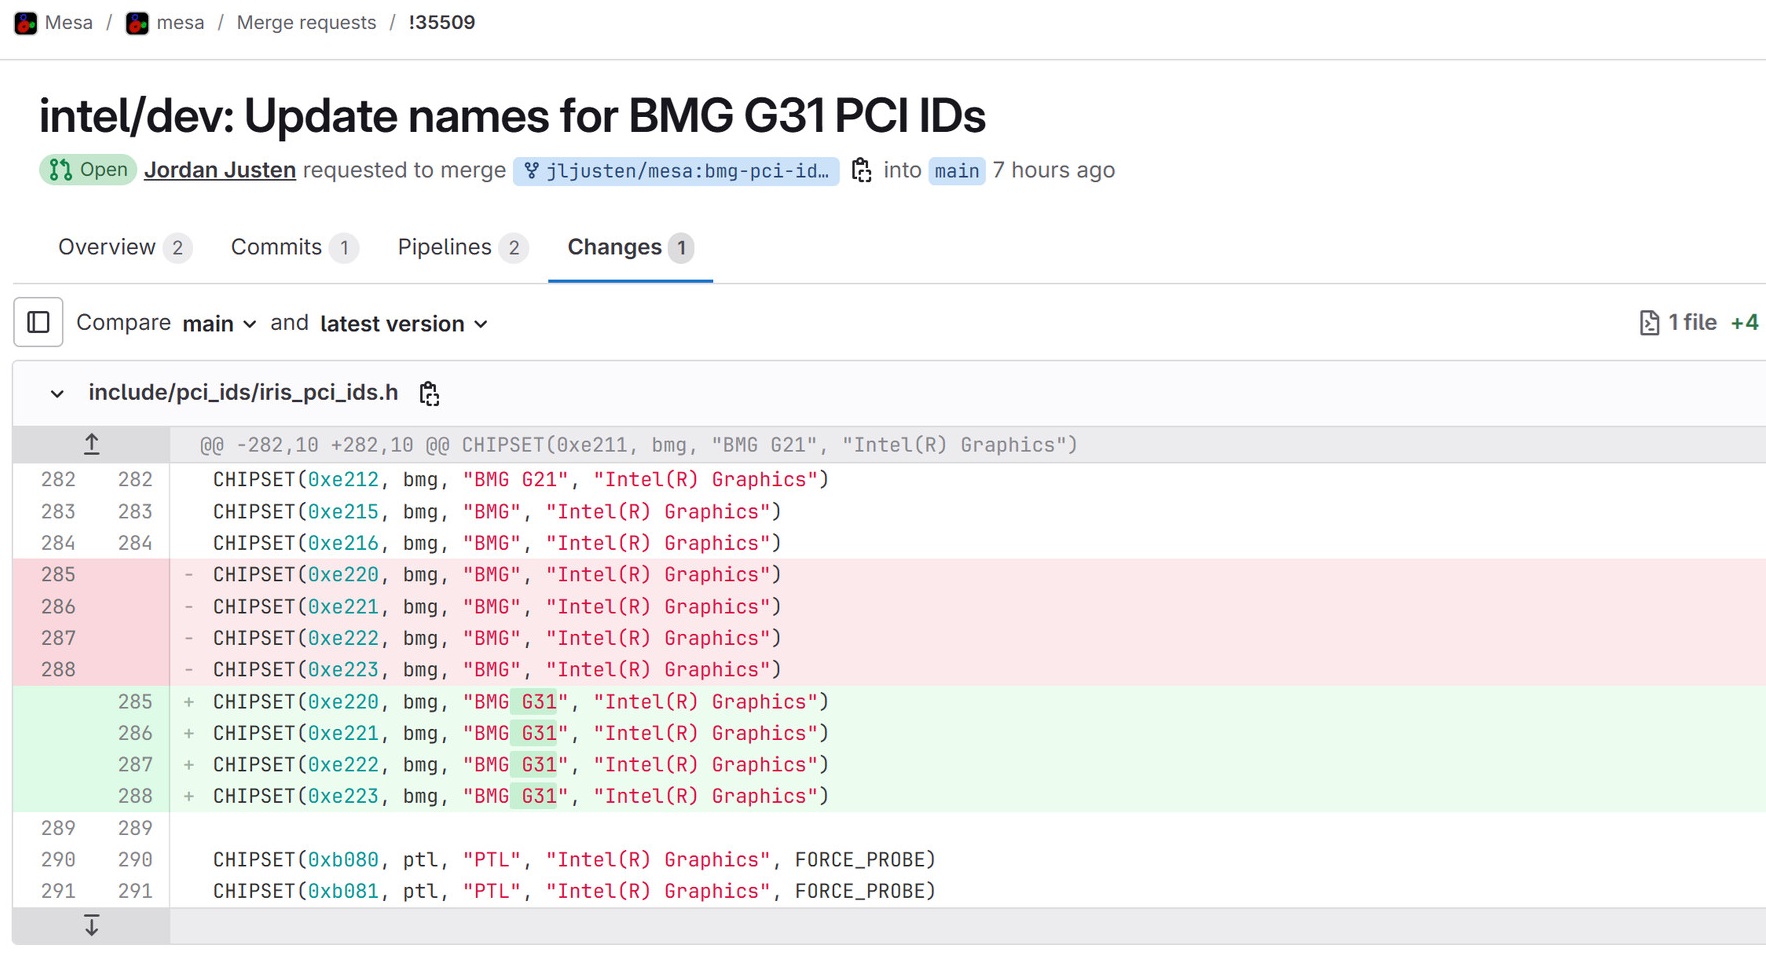Expand diff lines upward
The width and height of the screenshot is (1766, 956).
pos(91,444)
